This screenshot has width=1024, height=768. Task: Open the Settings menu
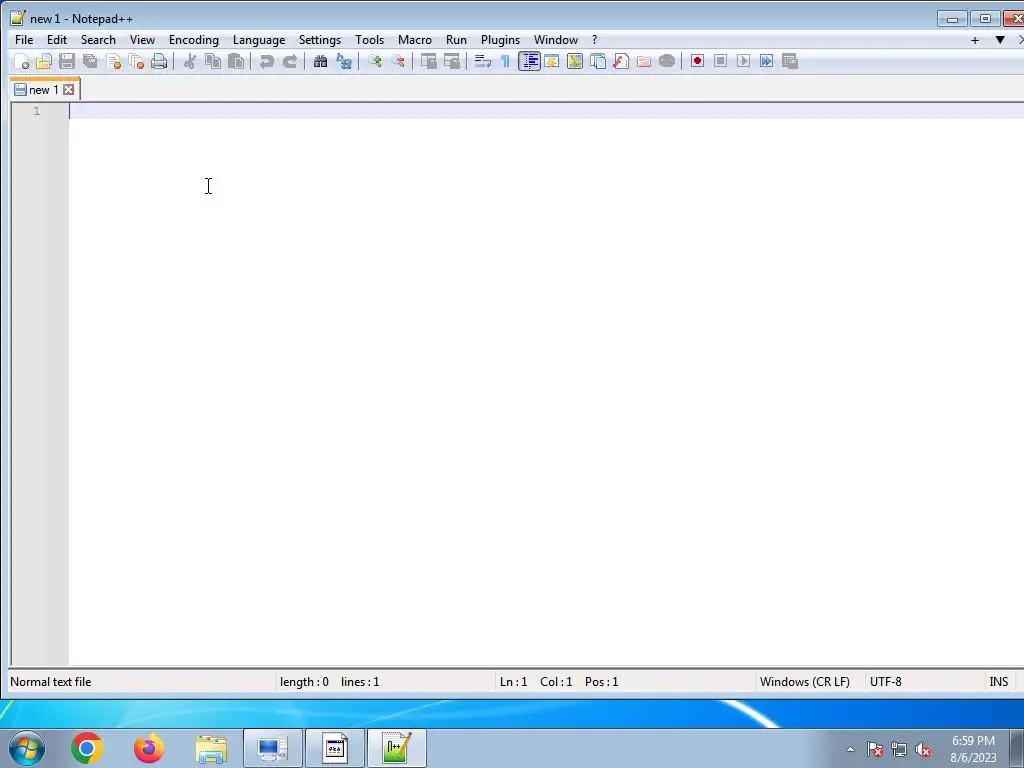point(319,40)
